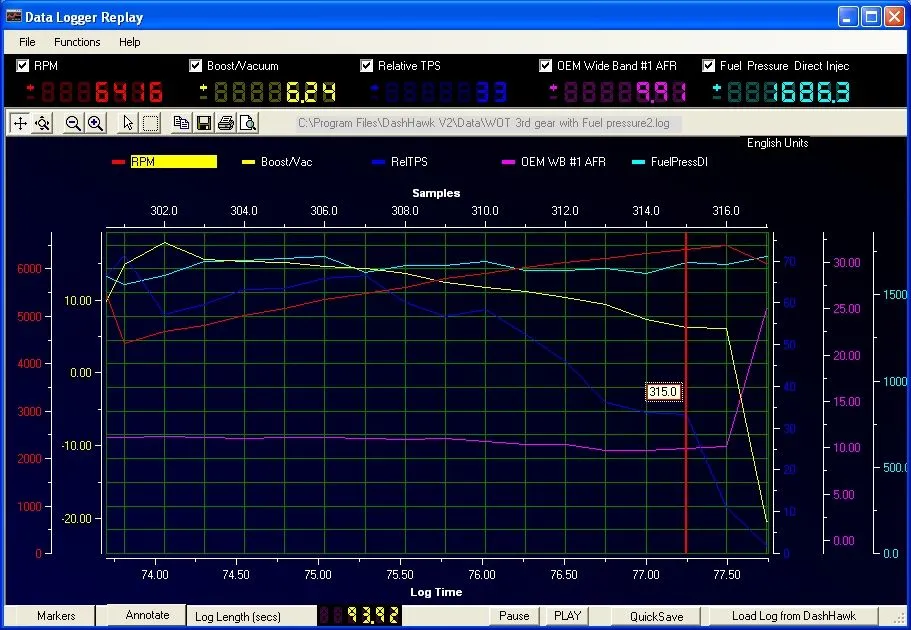Click the zoom-to-fit axes tool icon

point(42,123)
